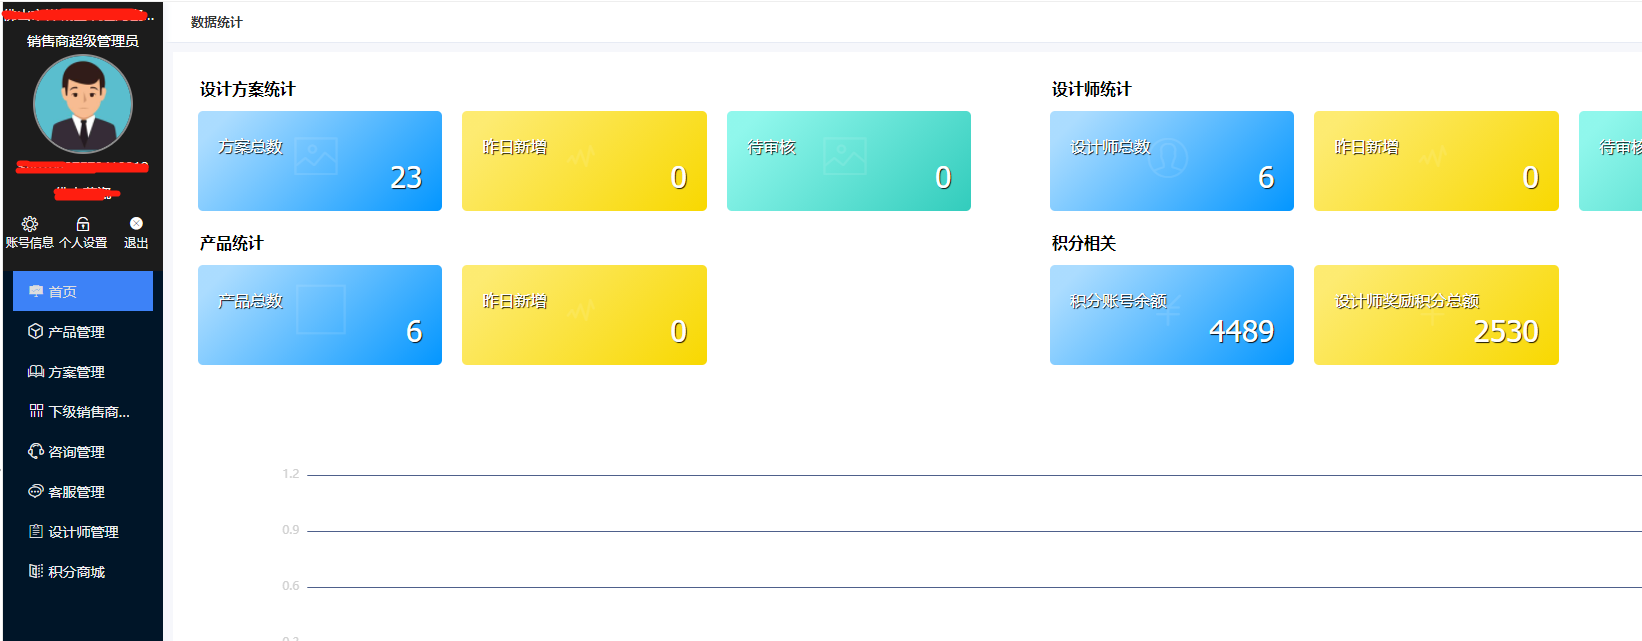Select the 首页 menu item
The width and height of the screenshot is (1642, 641).
(x=82, y=291)
